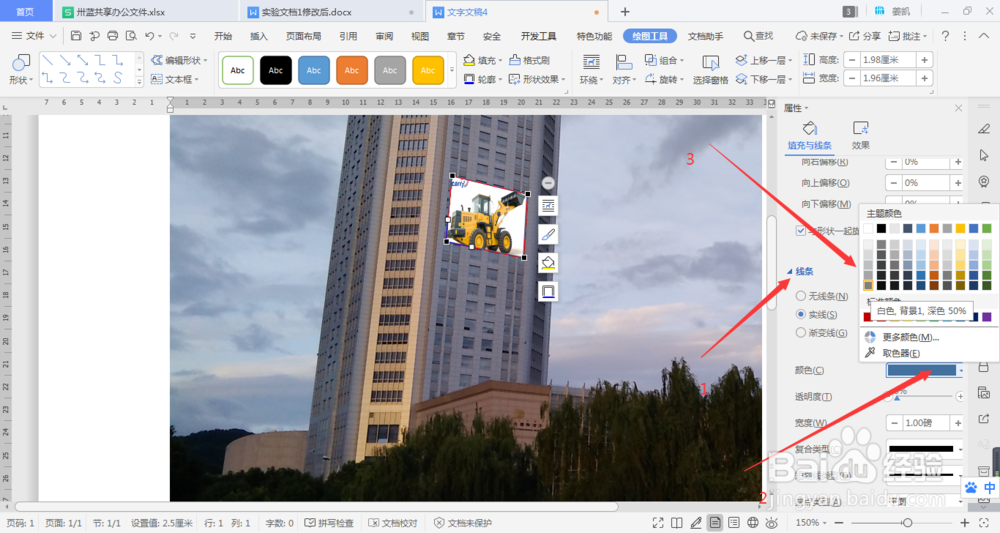Click the layout options icon beside picture

pos(547,206)
